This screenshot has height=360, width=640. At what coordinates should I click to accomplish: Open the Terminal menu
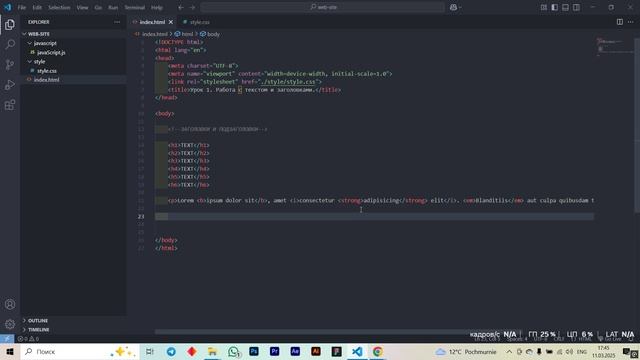[x=135, y=7]
